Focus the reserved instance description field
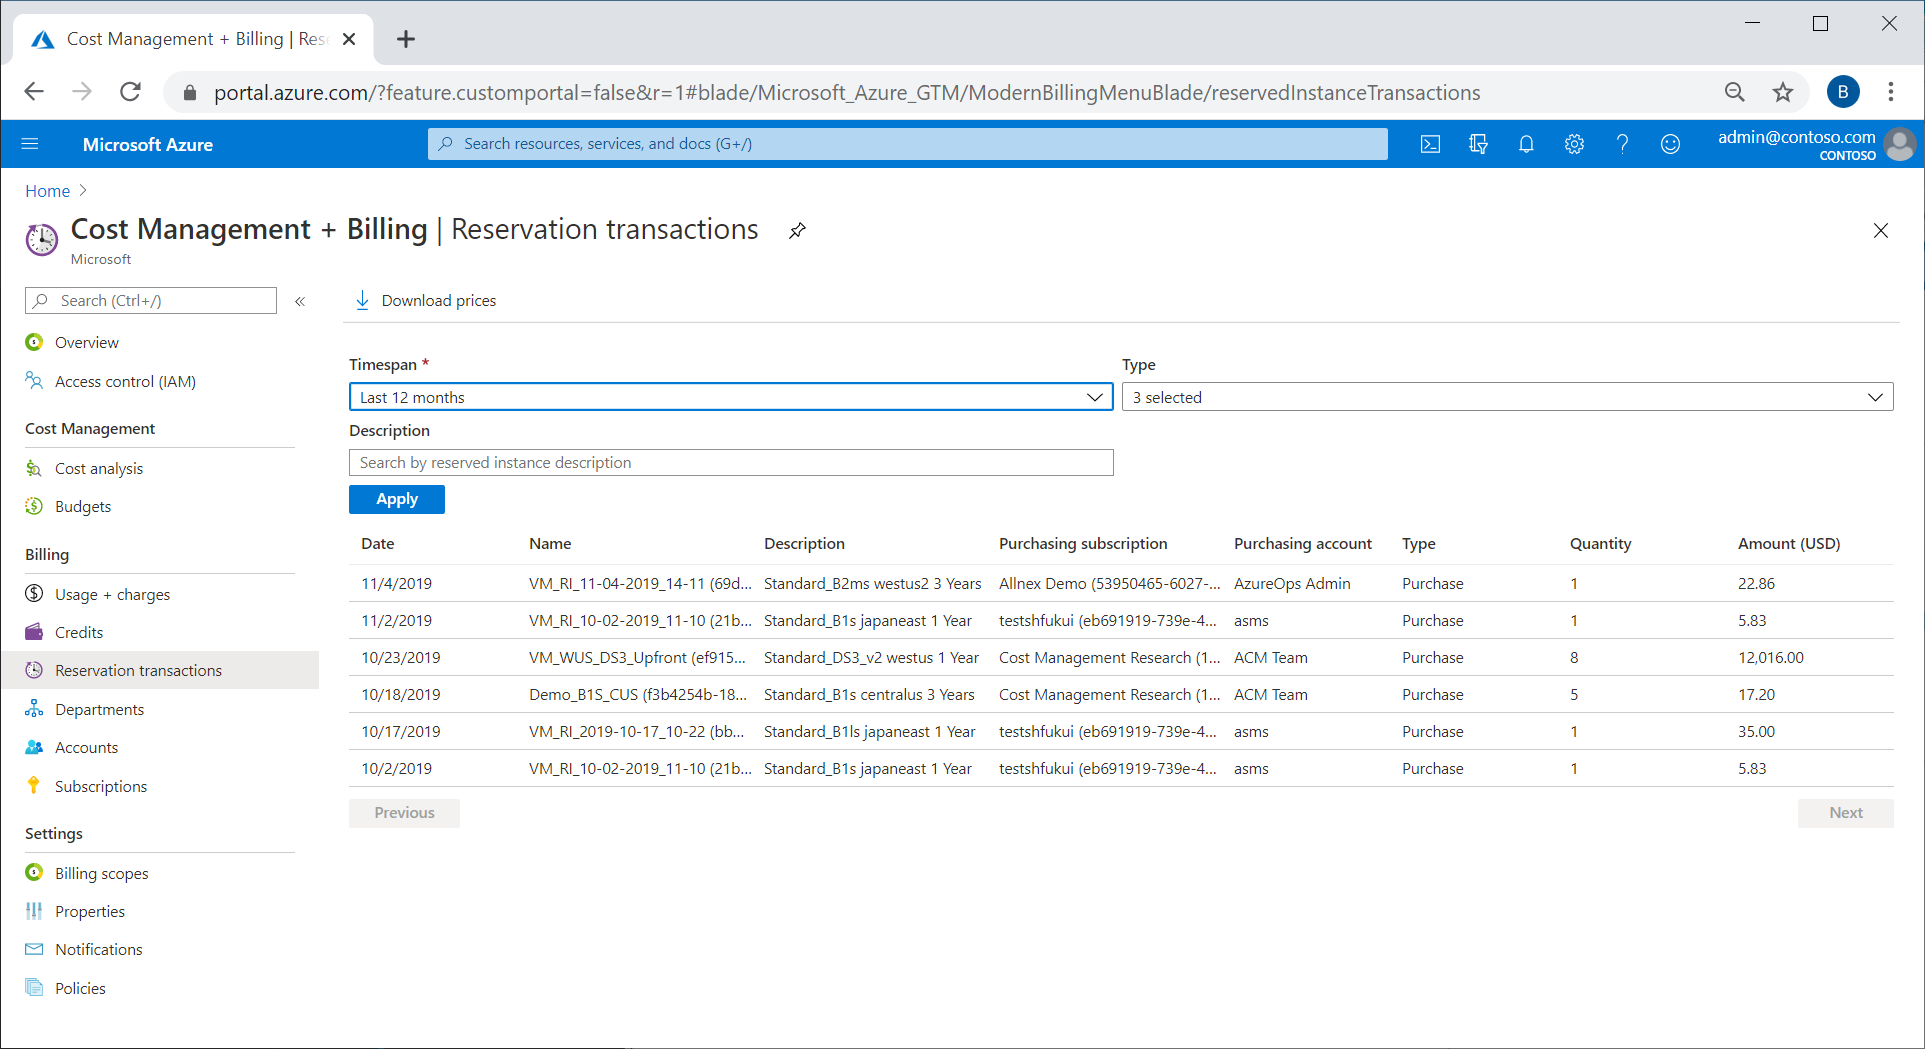Viewport: 1925px width, 1049px height. tap(730, 462)
